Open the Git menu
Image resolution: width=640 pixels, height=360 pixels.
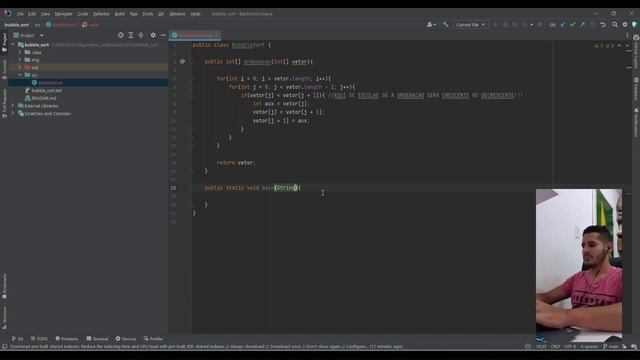(161, 14)
